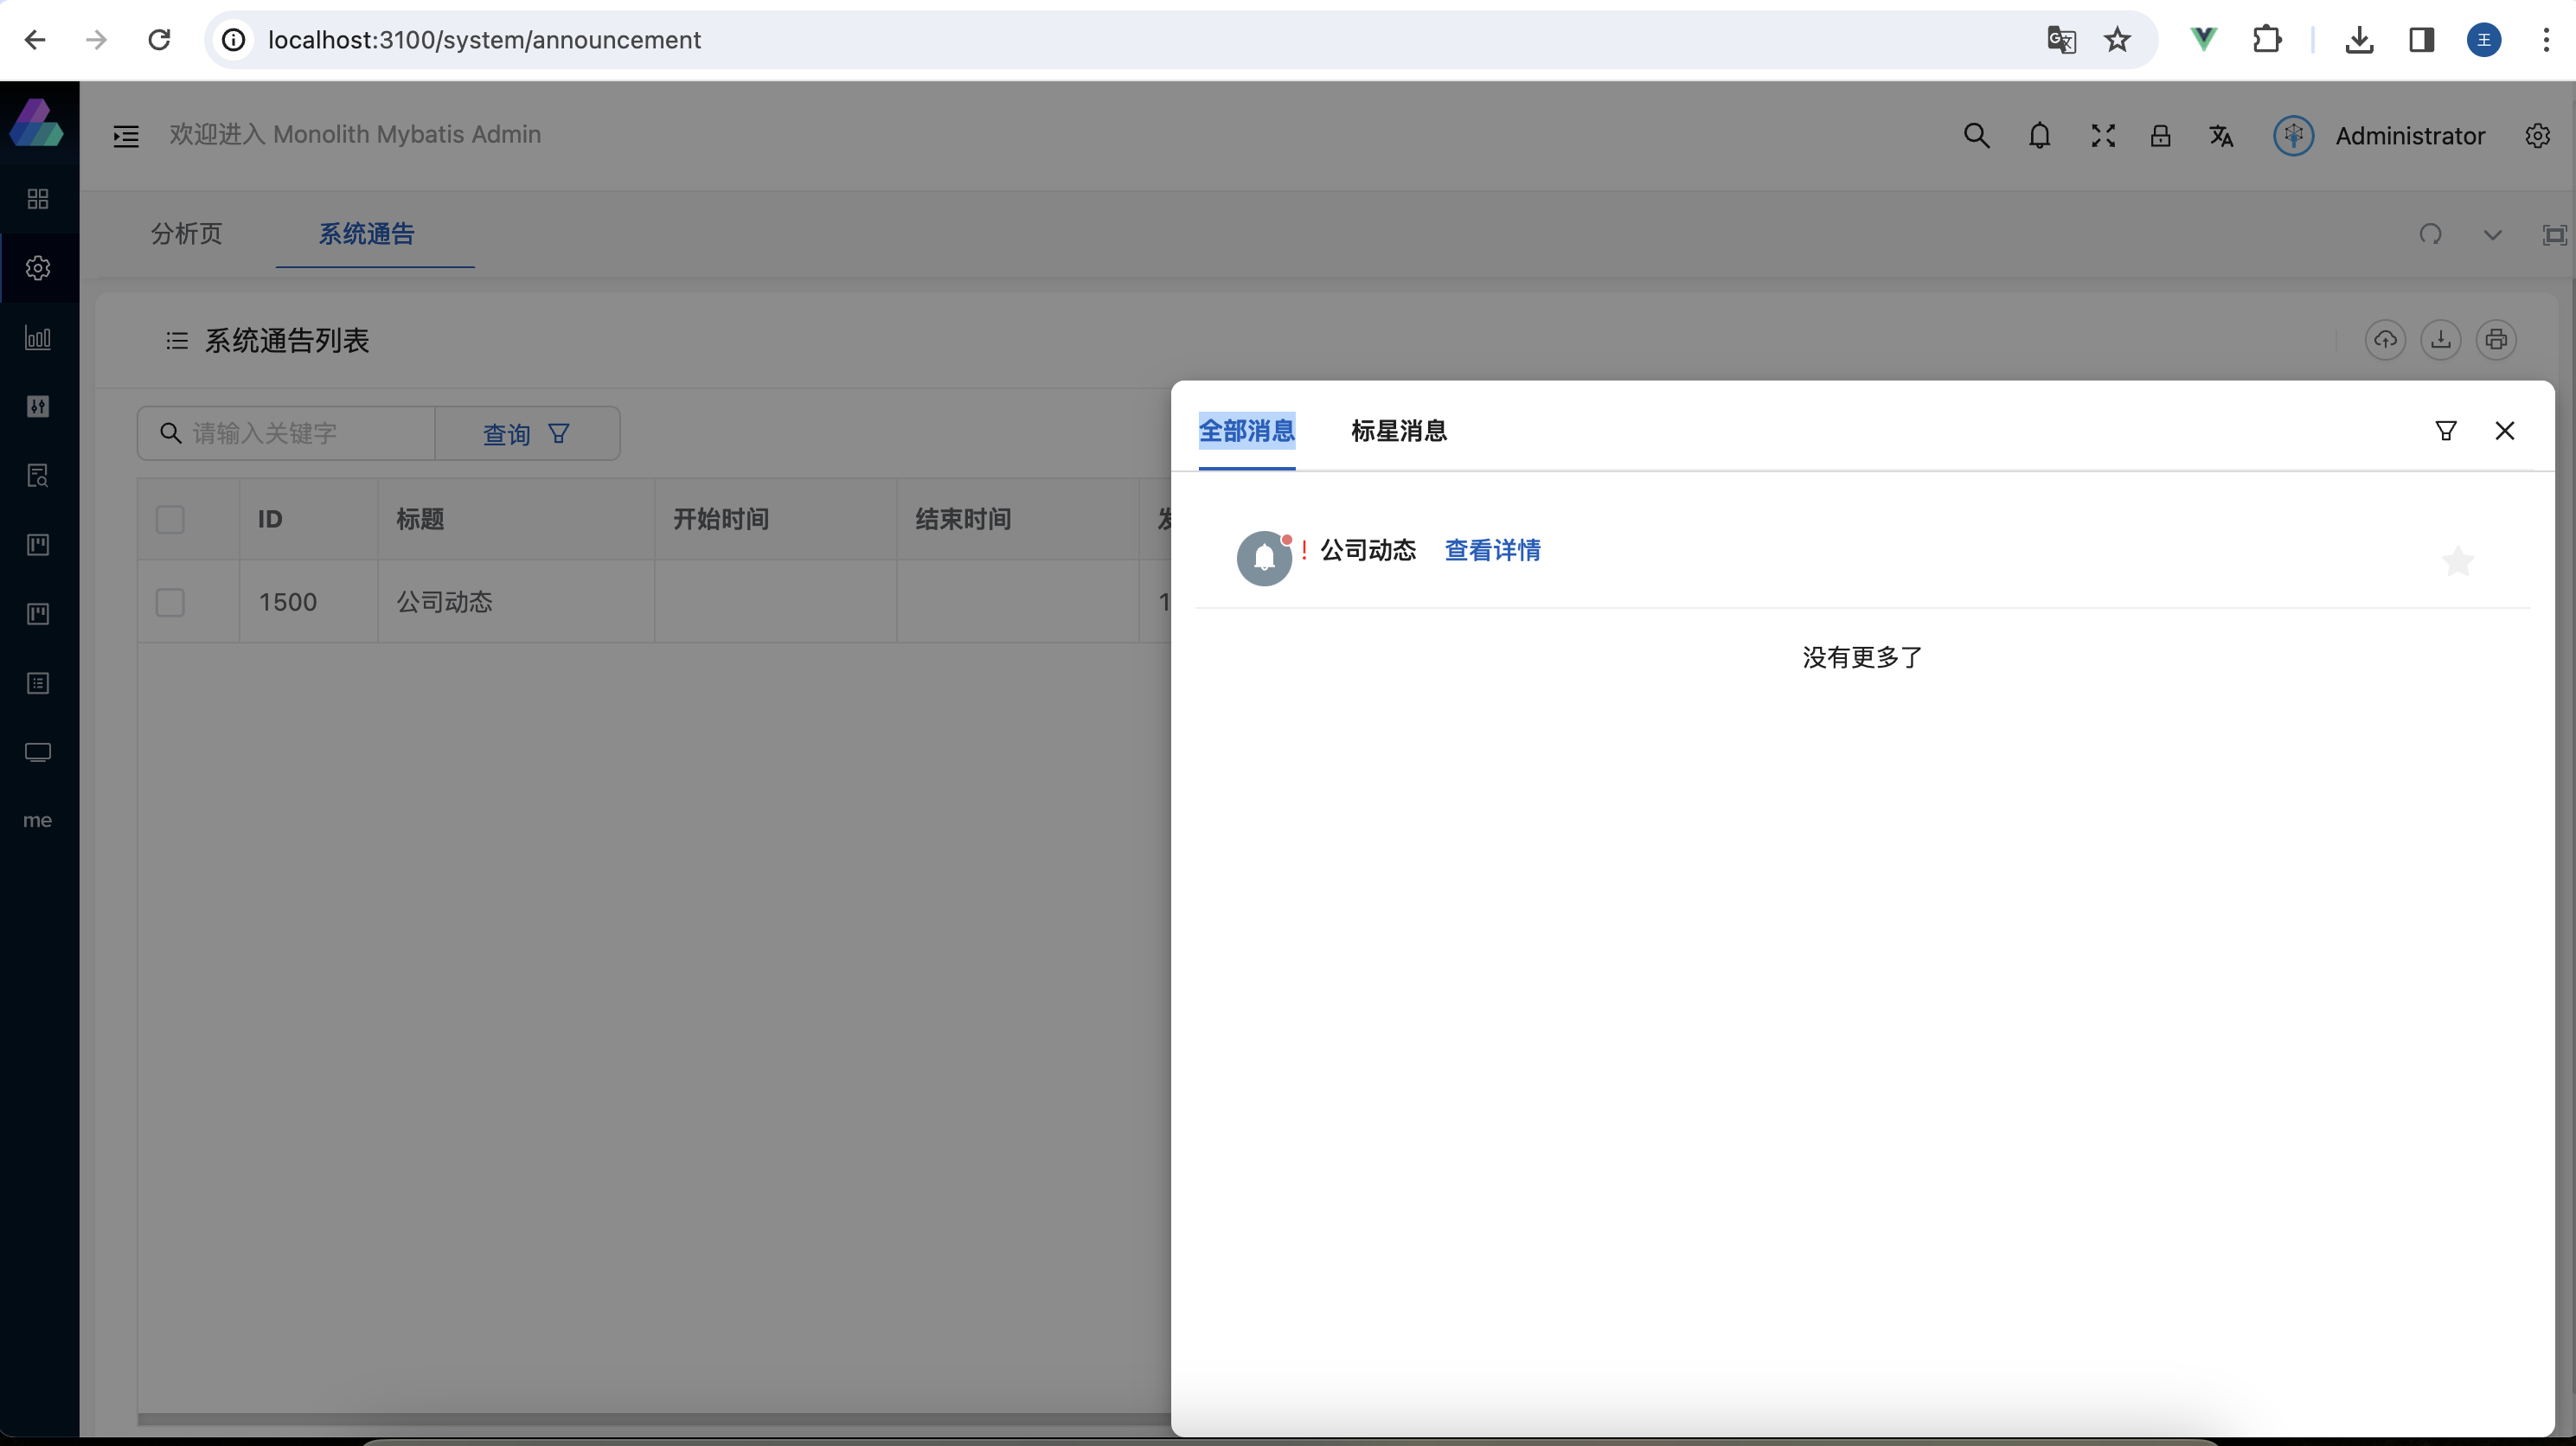2576x1446 pixels.
Task: Click the cloud upload import icon
Action: [2385, 340]
